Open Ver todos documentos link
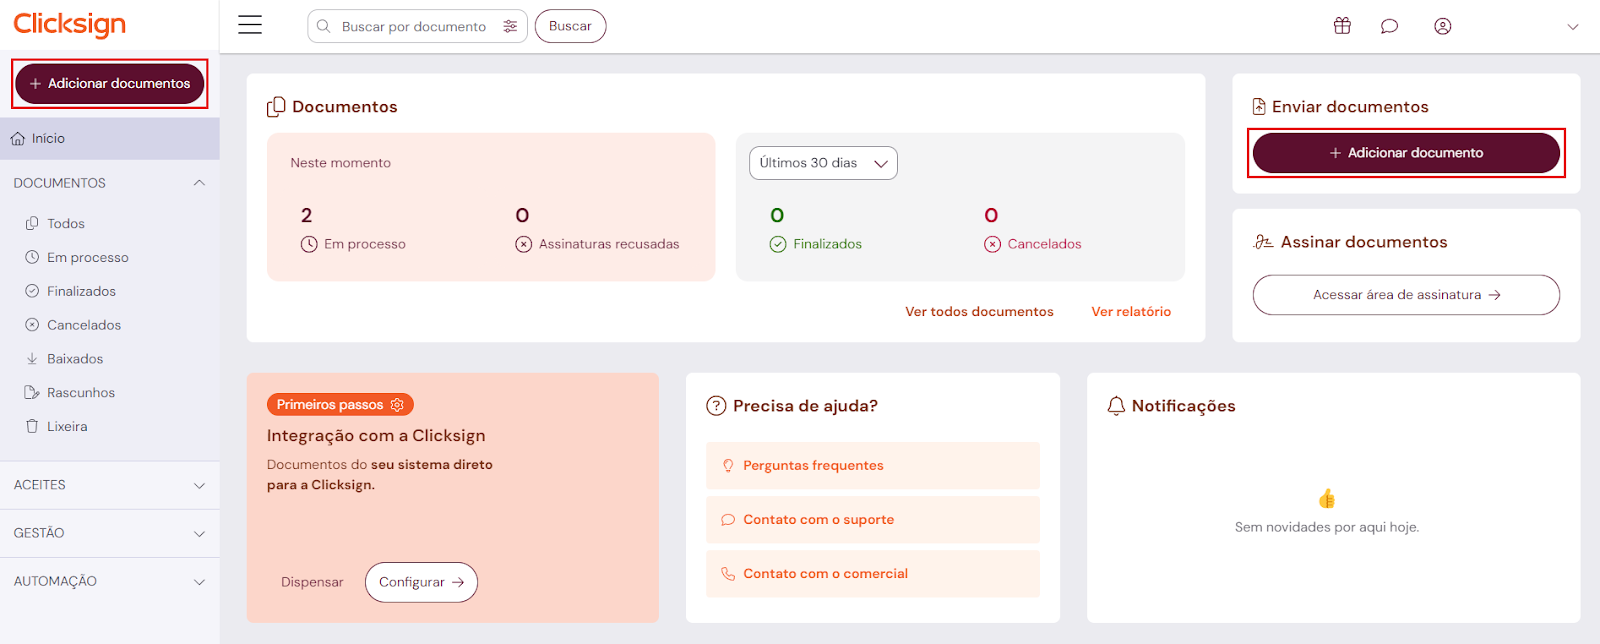 pyautogui.click(x=979, y=312)
